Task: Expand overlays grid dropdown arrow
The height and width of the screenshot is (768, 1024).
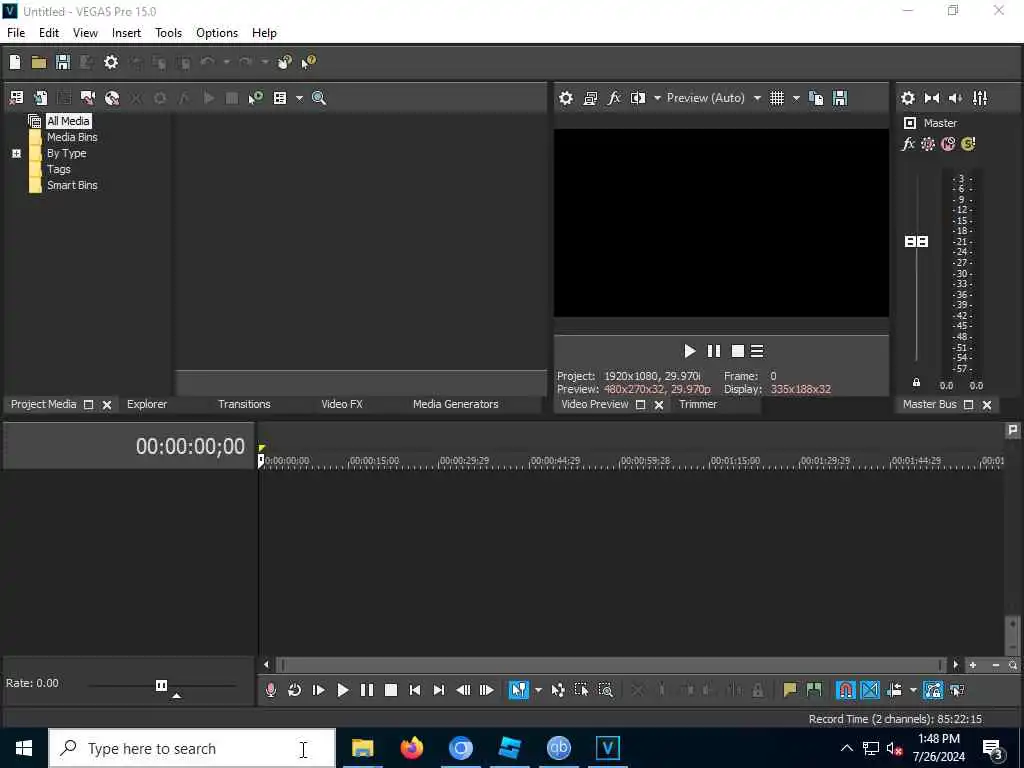Action: [796, 98]
